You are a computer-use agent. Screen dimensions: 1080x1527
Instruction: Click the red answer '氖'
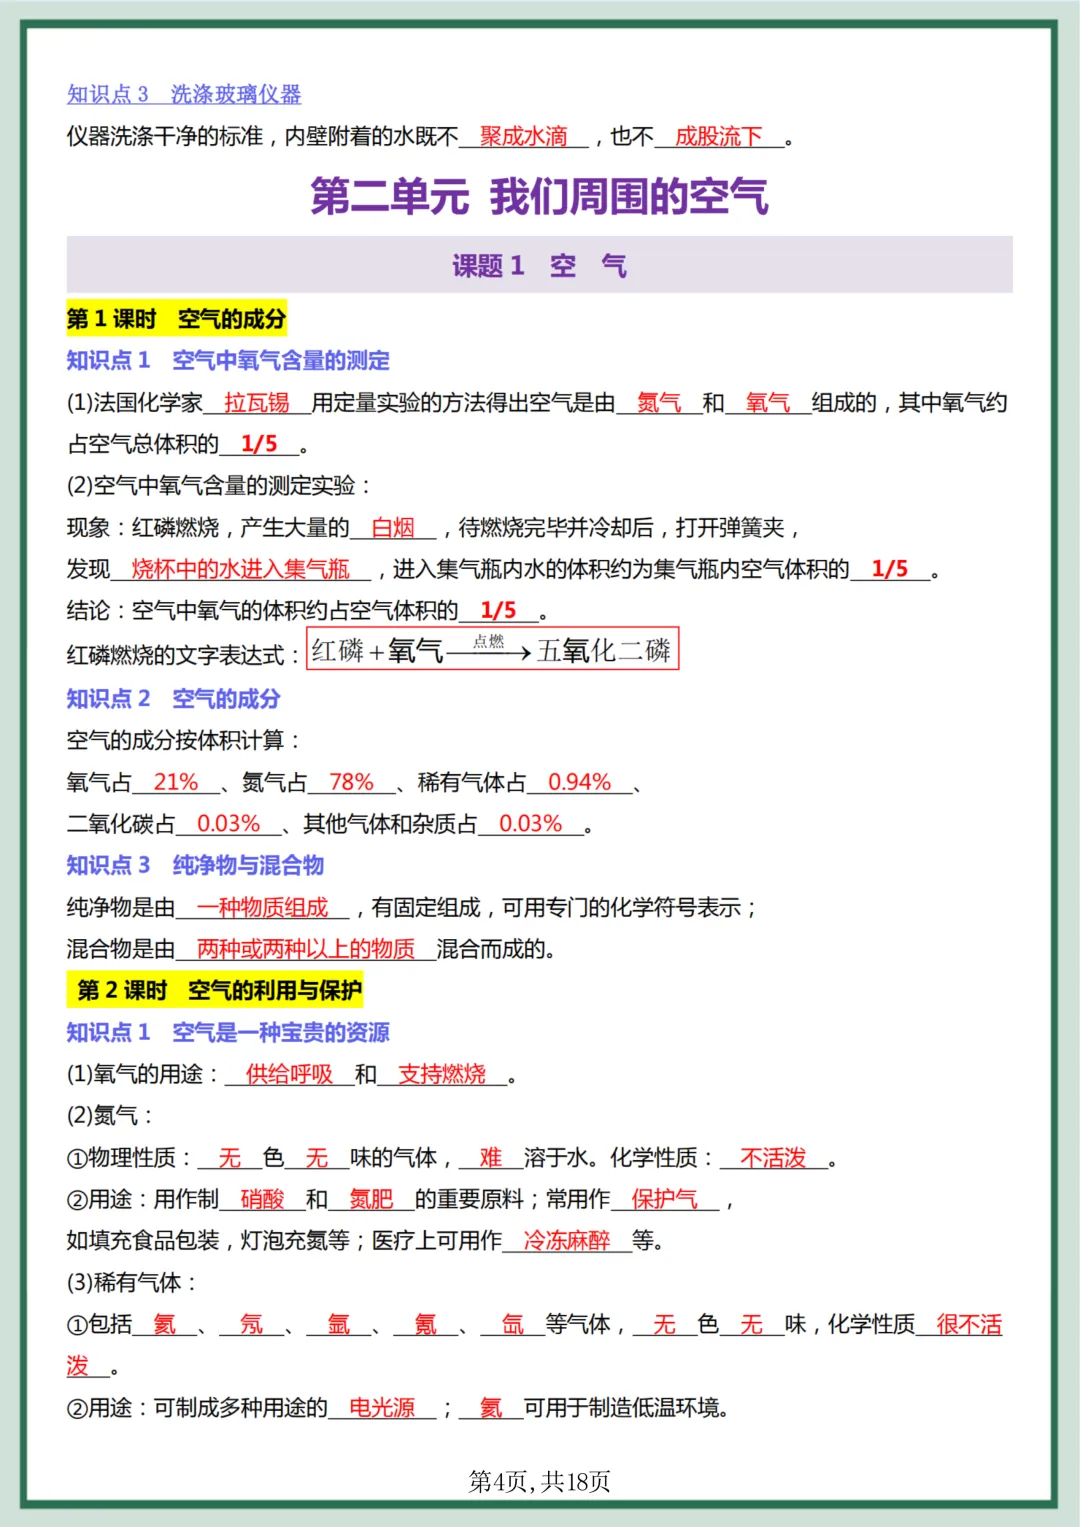point(252,1325)
